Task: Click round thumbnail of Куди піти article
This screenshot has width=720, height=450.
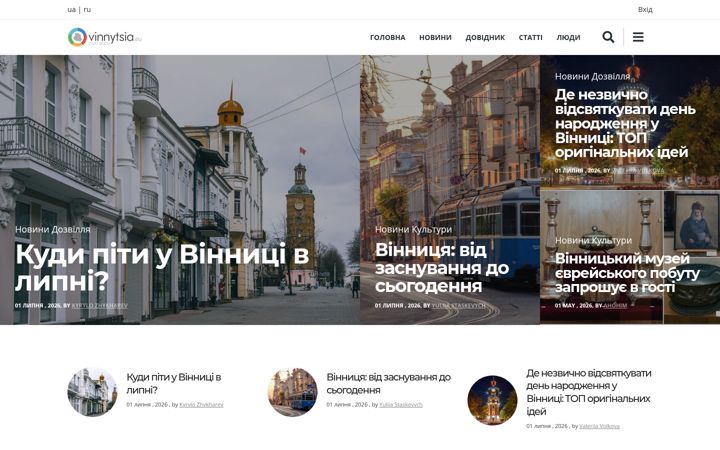Action: coord(92,392)
